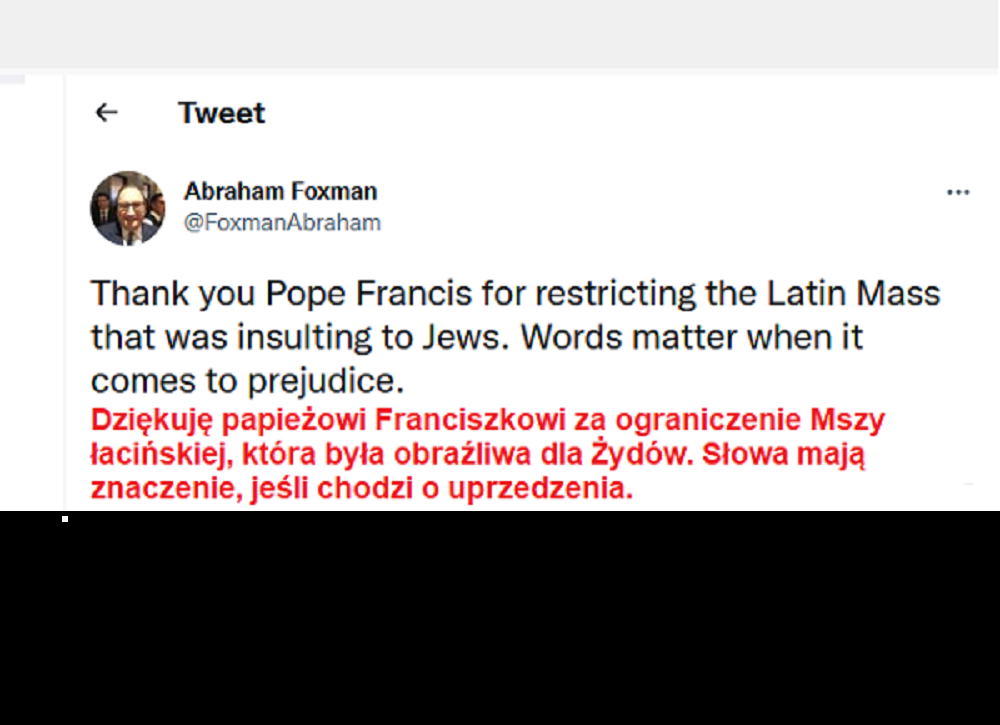Click the phrase "Words matter when it"
The height and width of the screenshot is (725, 1000).
click(692, 337)
